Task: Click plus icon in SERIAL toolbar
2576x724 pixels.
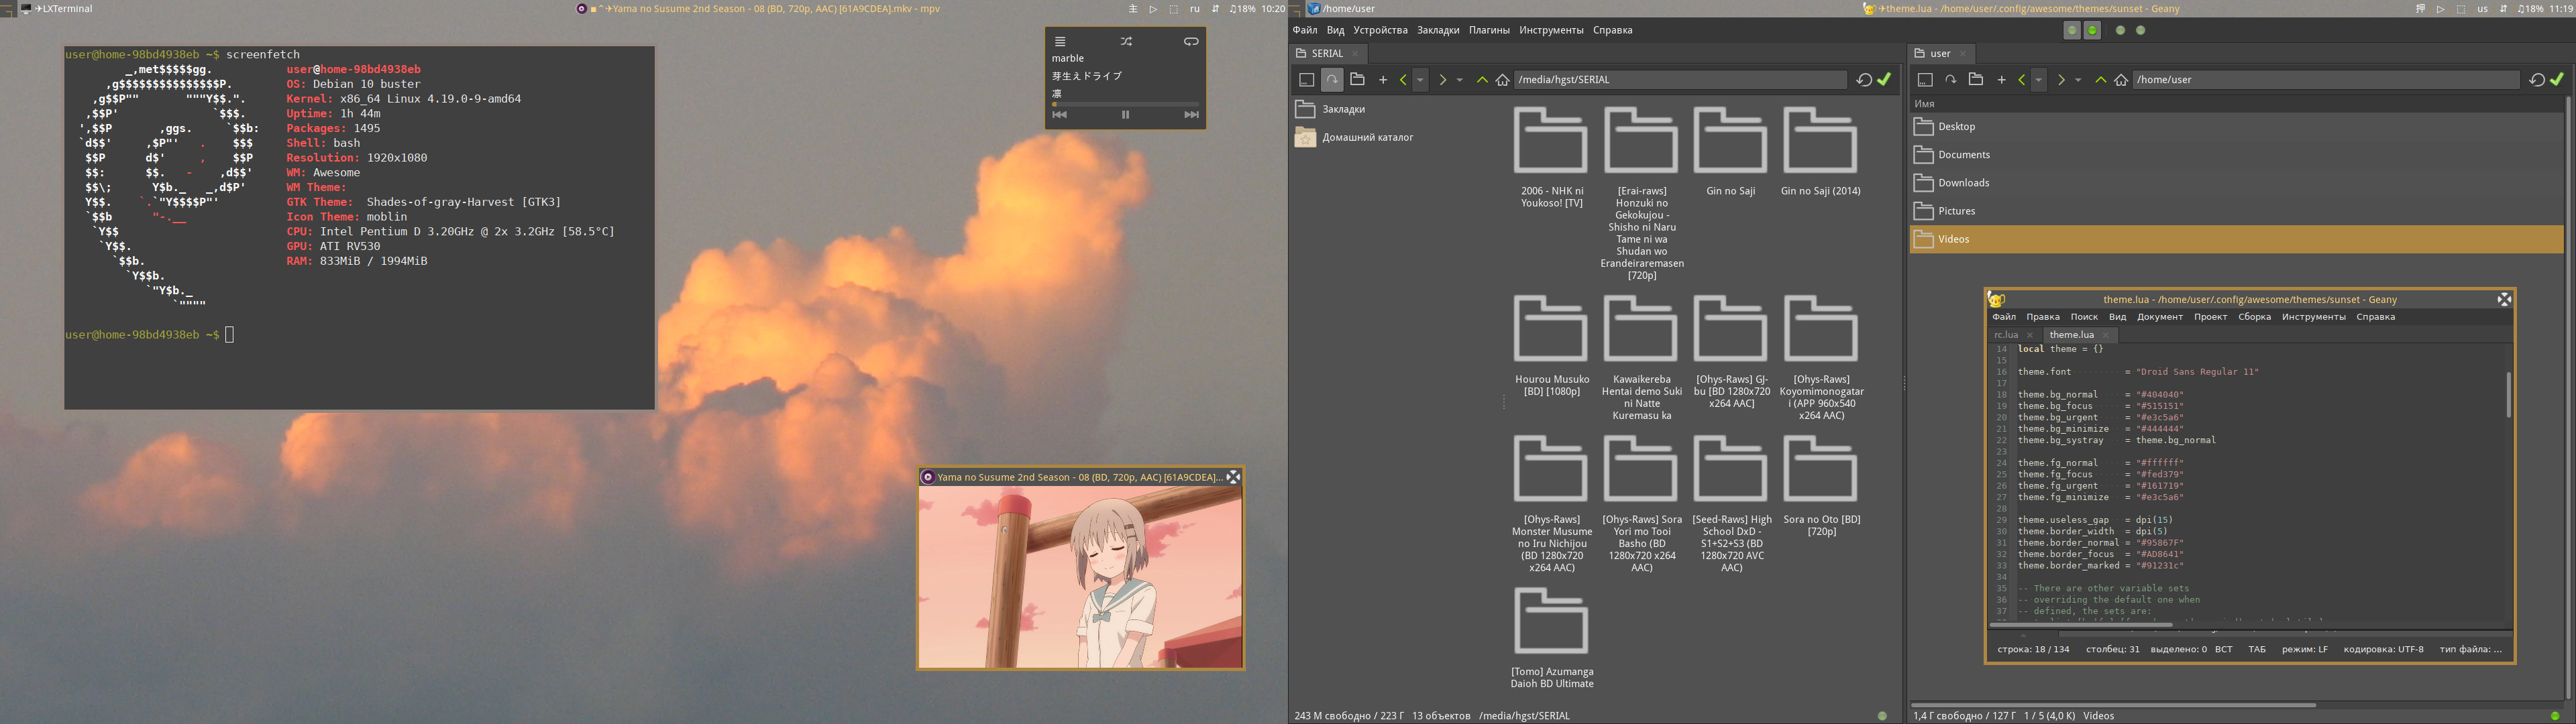Action: click(1383, 80)
